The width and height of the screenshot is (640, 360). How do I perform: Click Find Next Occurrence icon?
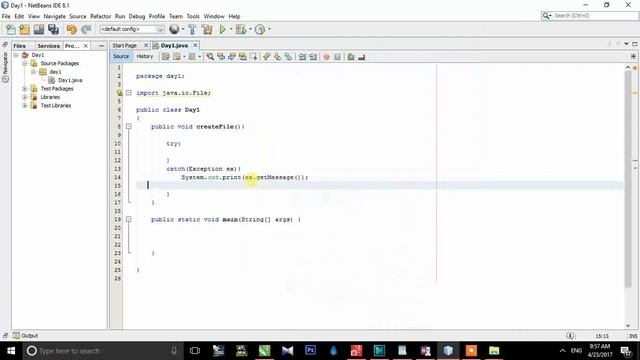click(x=232, y=57)
